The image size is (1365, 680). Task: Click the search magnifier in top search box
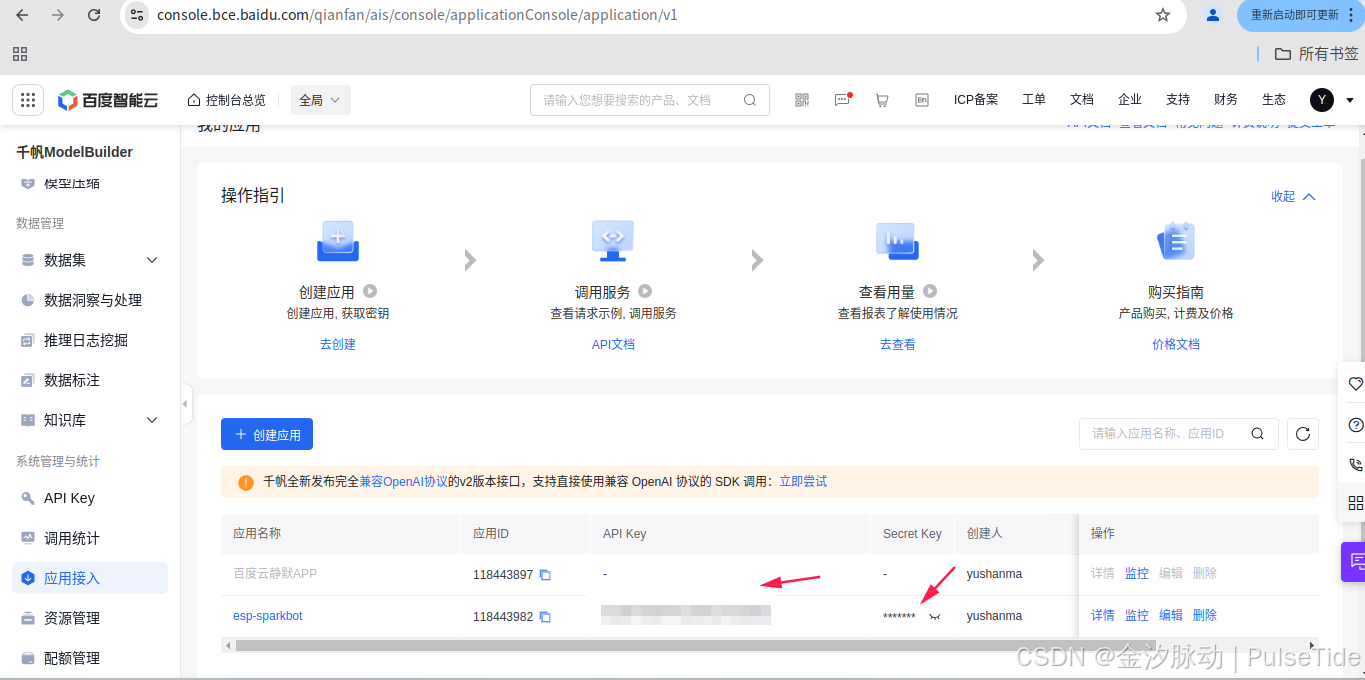pos(750,100)
